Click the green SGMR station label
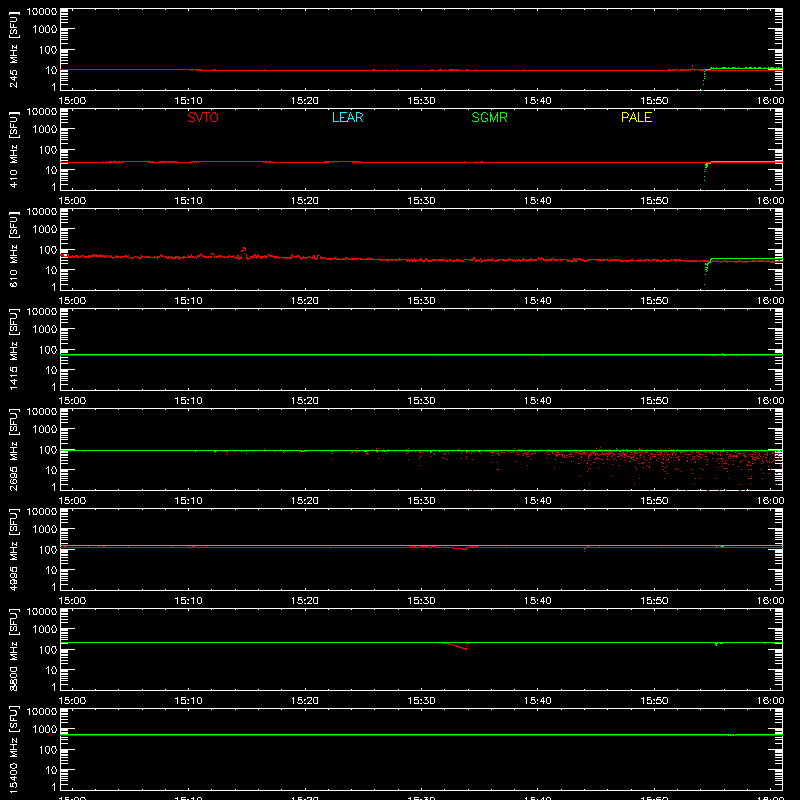 [x=489, y=117]
